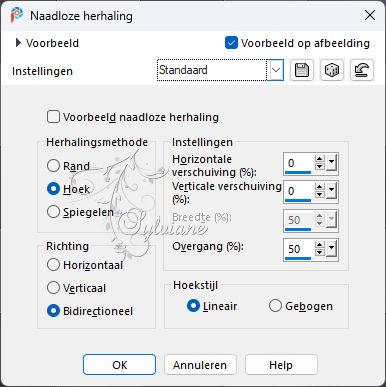
Task: Choose Horizontaal direction
Action: pos(53,265)
